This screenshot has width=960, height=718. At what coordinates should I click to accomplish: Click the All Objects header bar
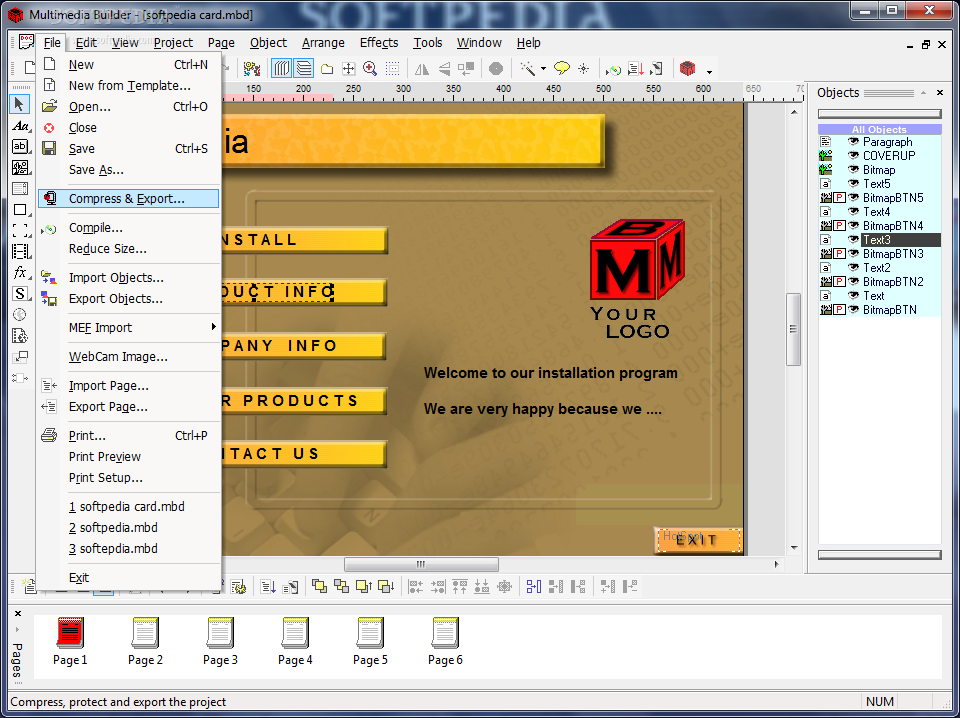(x=879, y=129)
